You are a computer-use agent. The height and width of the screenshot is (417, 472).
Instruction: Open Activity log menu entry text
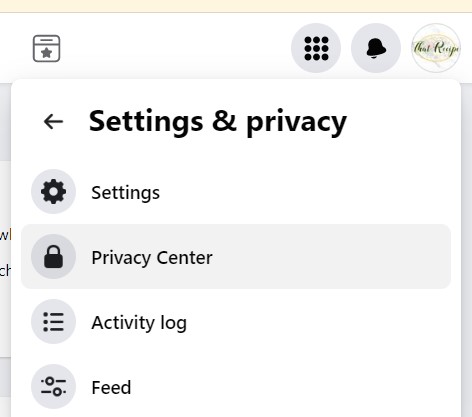(x=139, y=323)
